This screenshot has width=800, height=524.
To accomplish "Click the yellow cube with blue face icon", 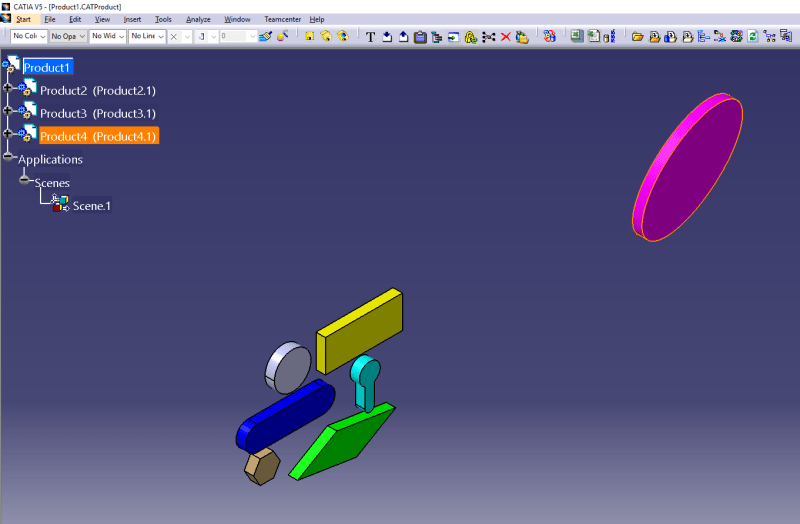I will [342, 36].
